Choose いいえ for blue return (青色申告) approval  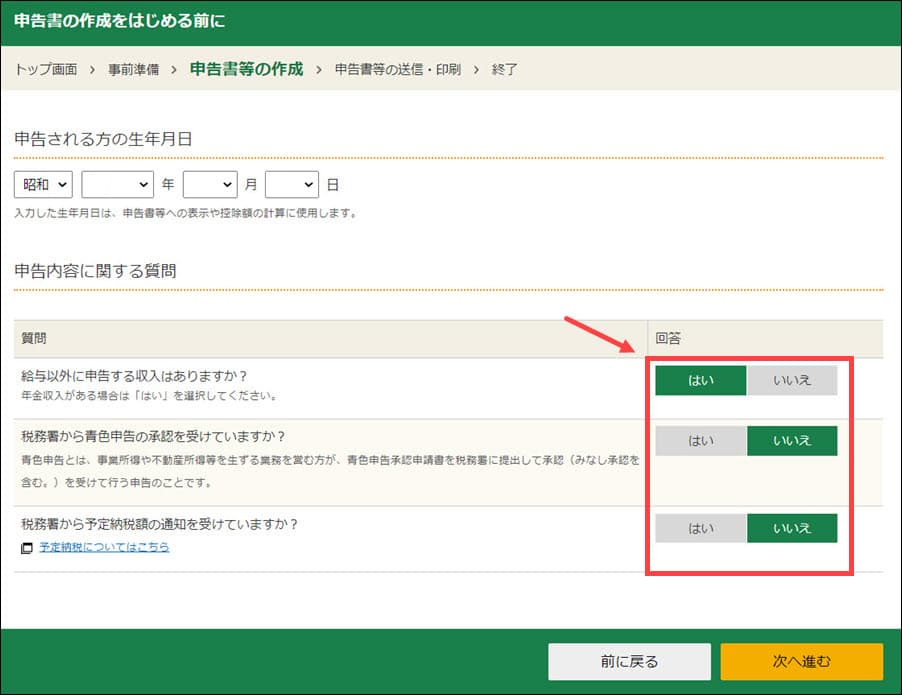[792, 441]
